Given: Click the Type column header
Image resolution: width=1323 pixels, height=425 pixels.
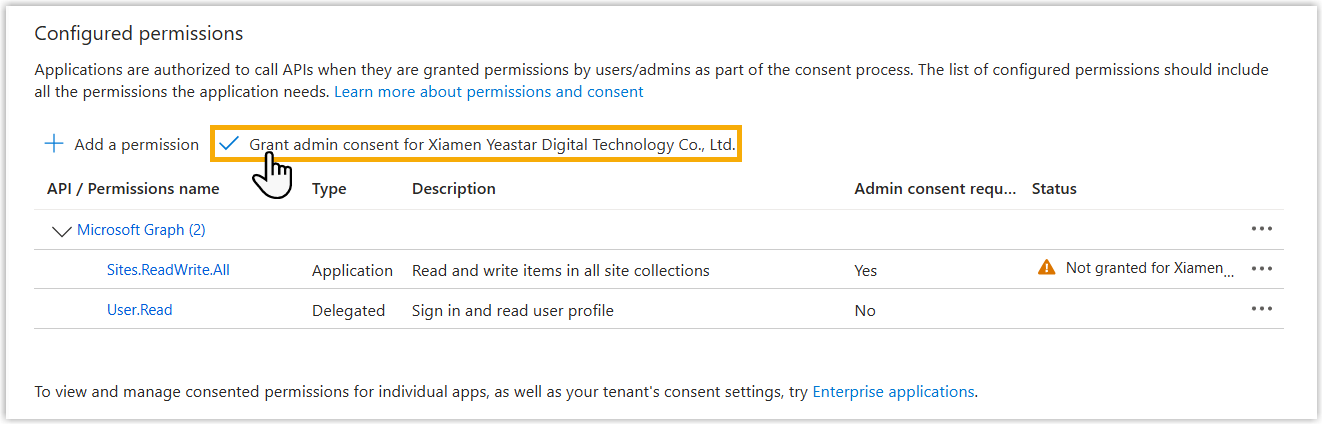Looking at the screenshot, I should (329, 189).
